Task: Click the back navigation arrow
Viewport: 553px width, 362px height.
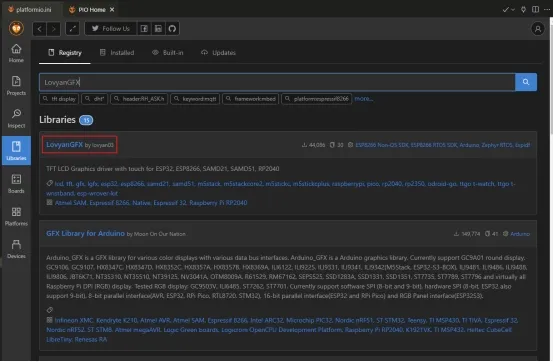Action: pyautogui.click(x=40, y=29)
